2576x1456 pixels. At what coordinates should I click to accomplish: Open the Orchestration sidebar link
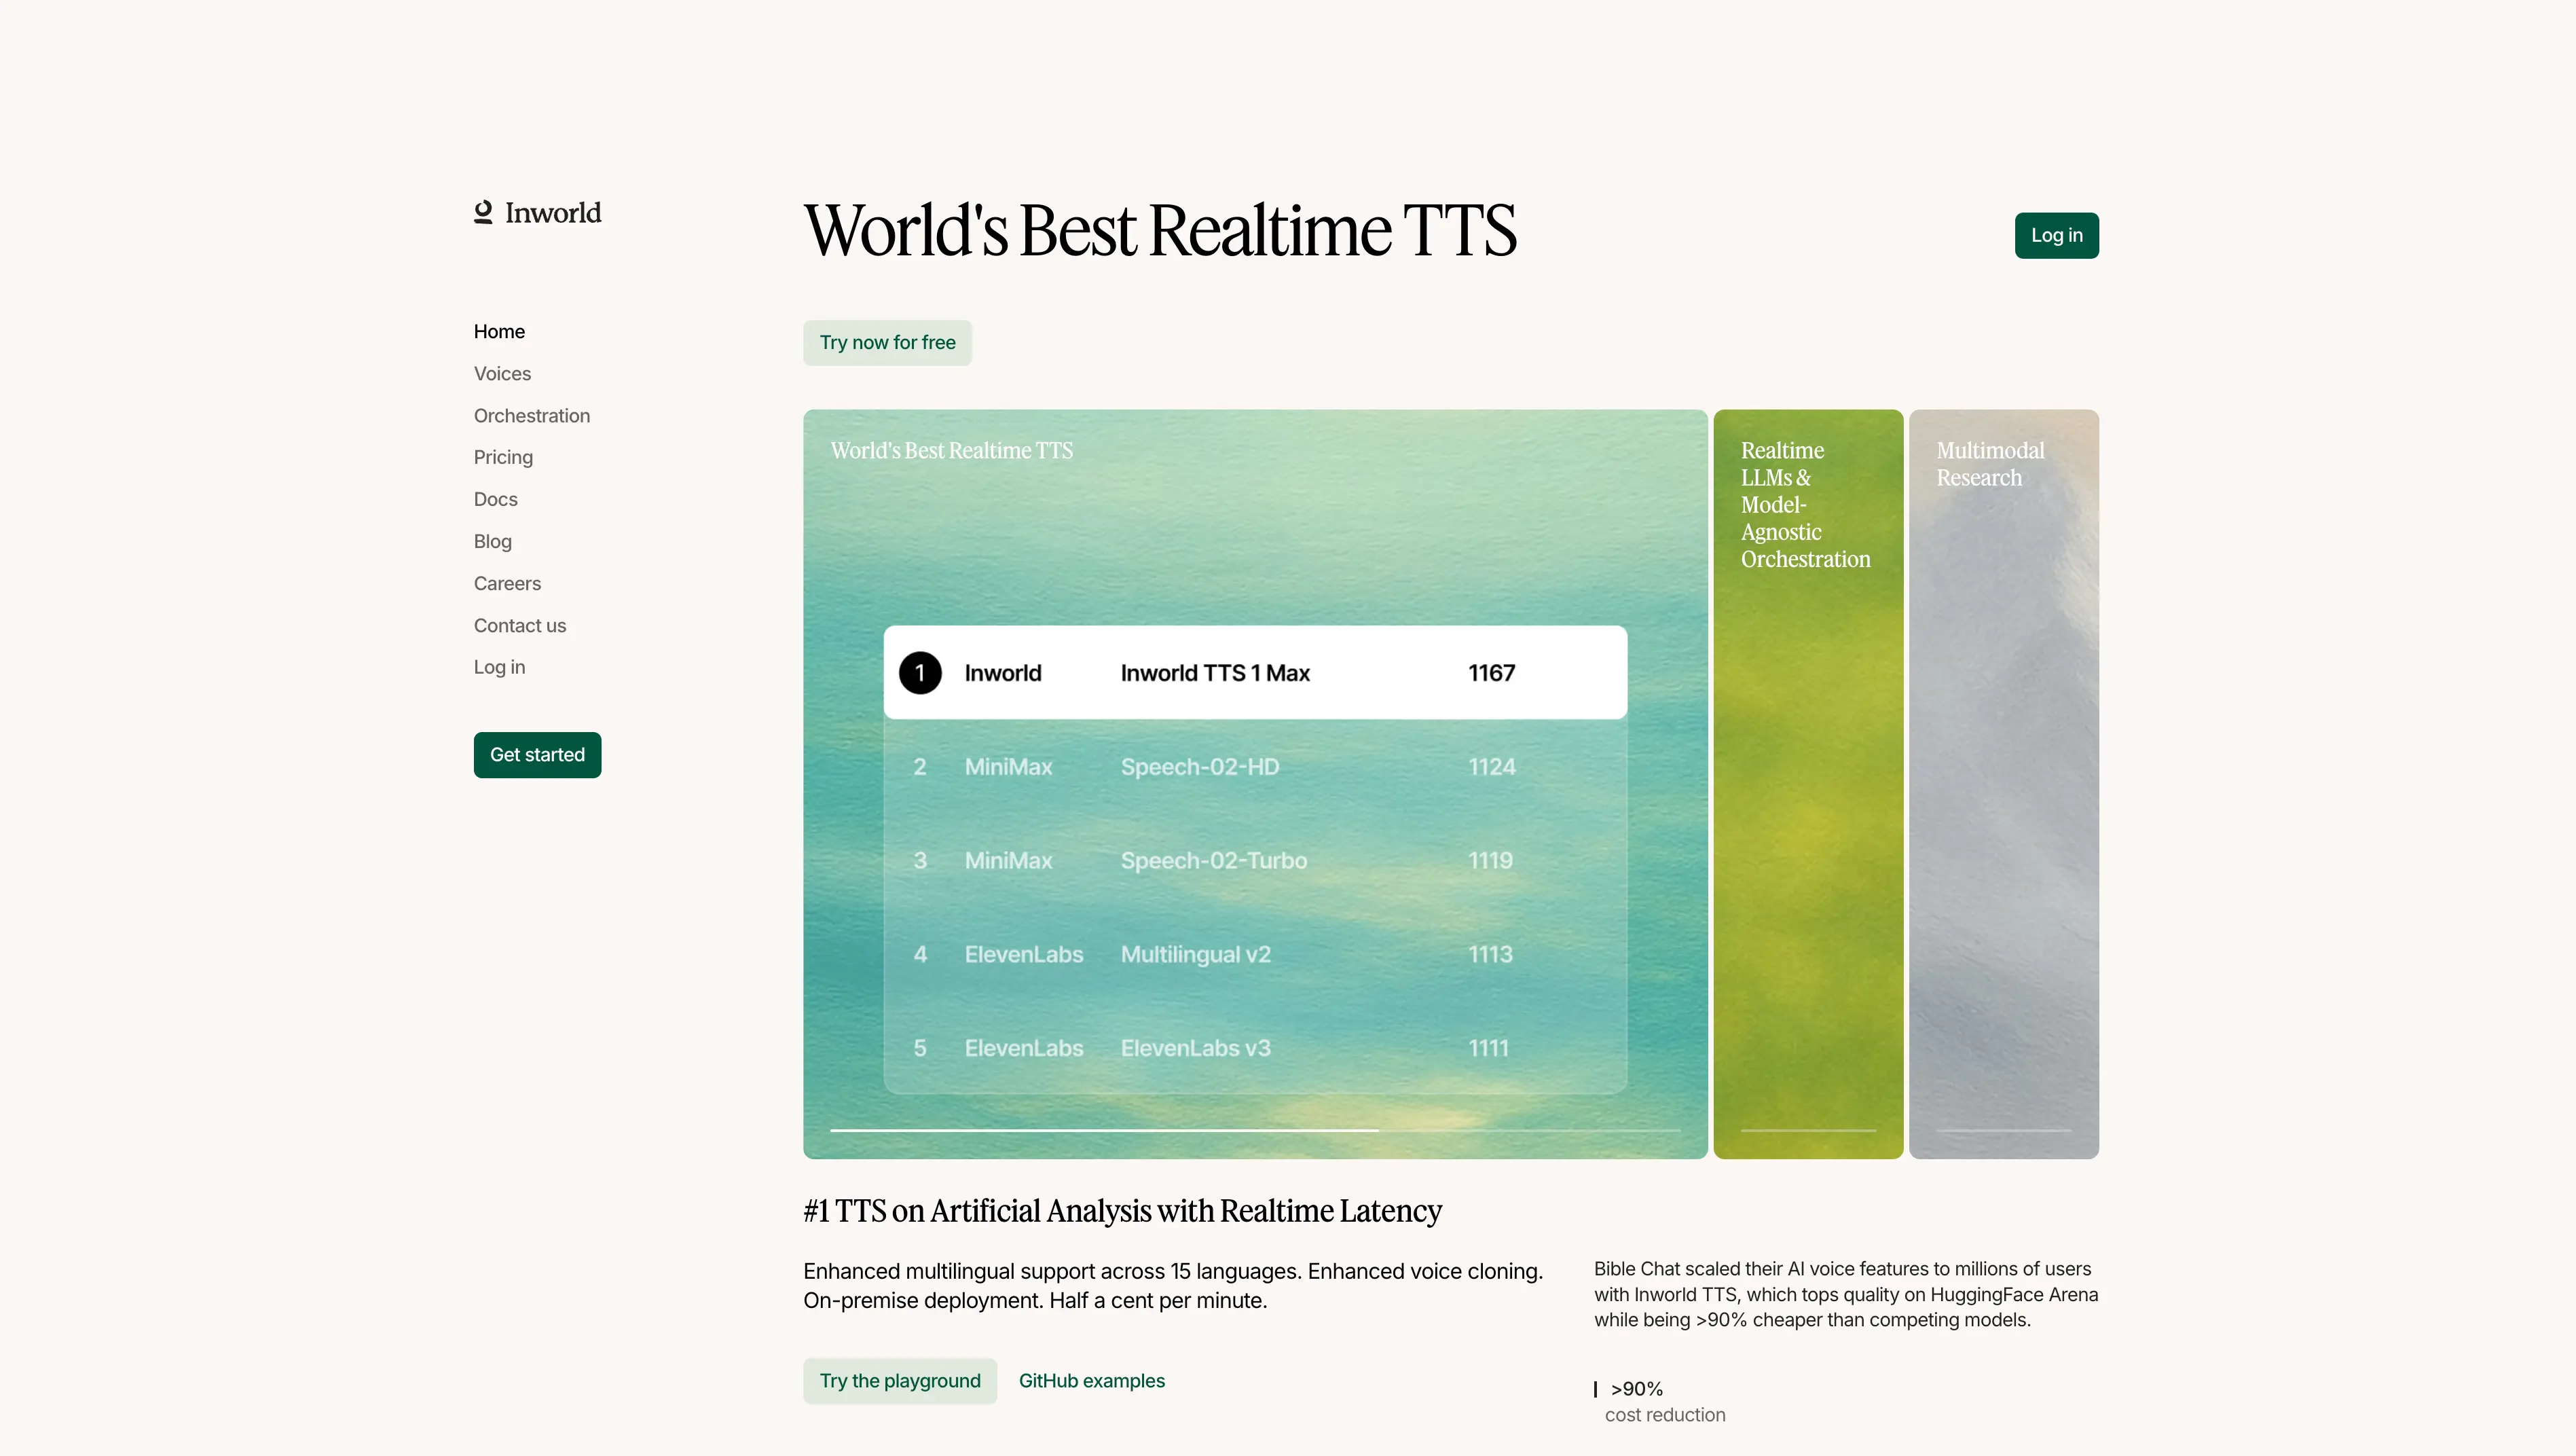(x=531, y=415)
